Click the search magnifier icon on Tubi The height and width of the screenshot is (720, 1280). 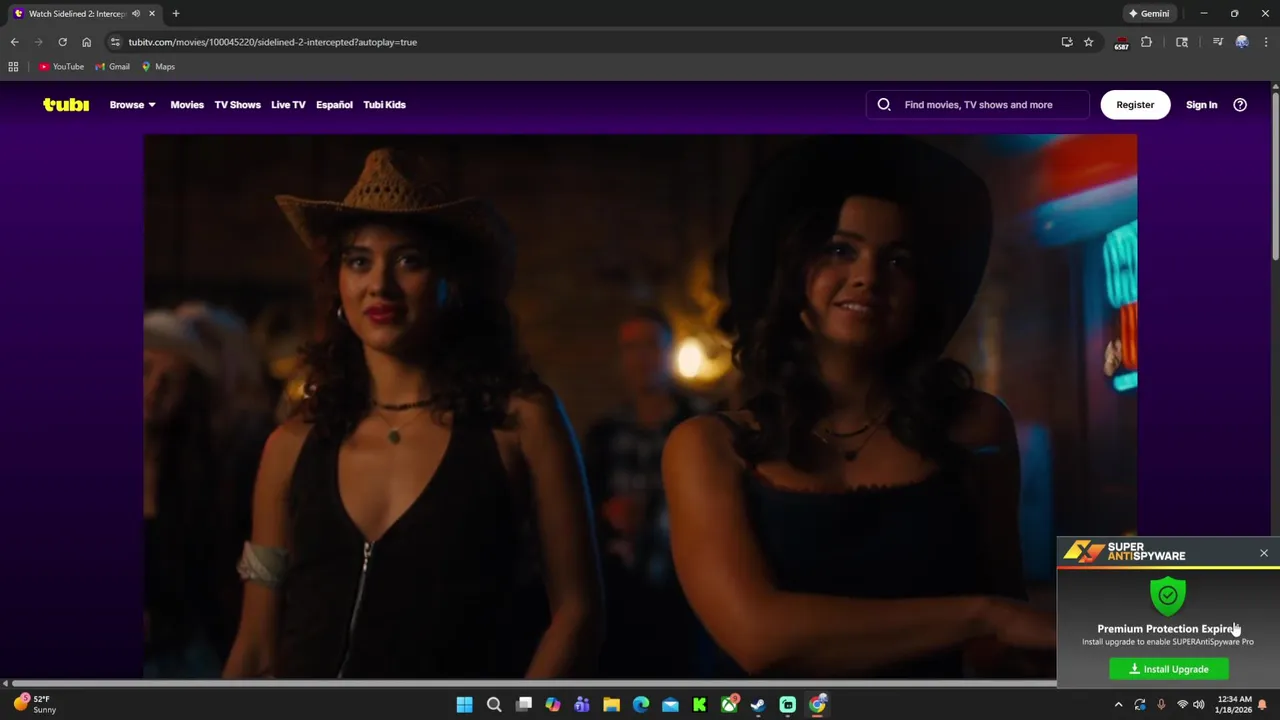tap(884, 105)
